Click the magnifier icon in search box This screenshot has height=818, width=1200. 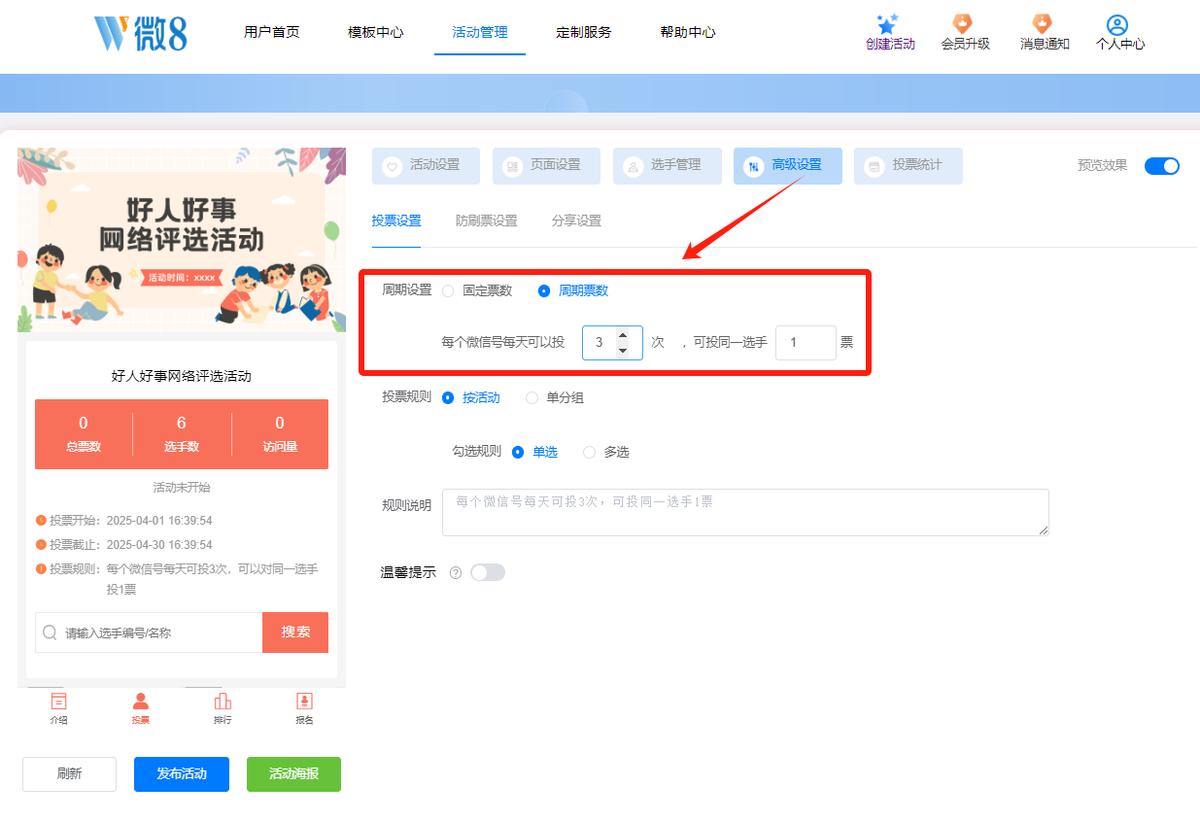50,633
